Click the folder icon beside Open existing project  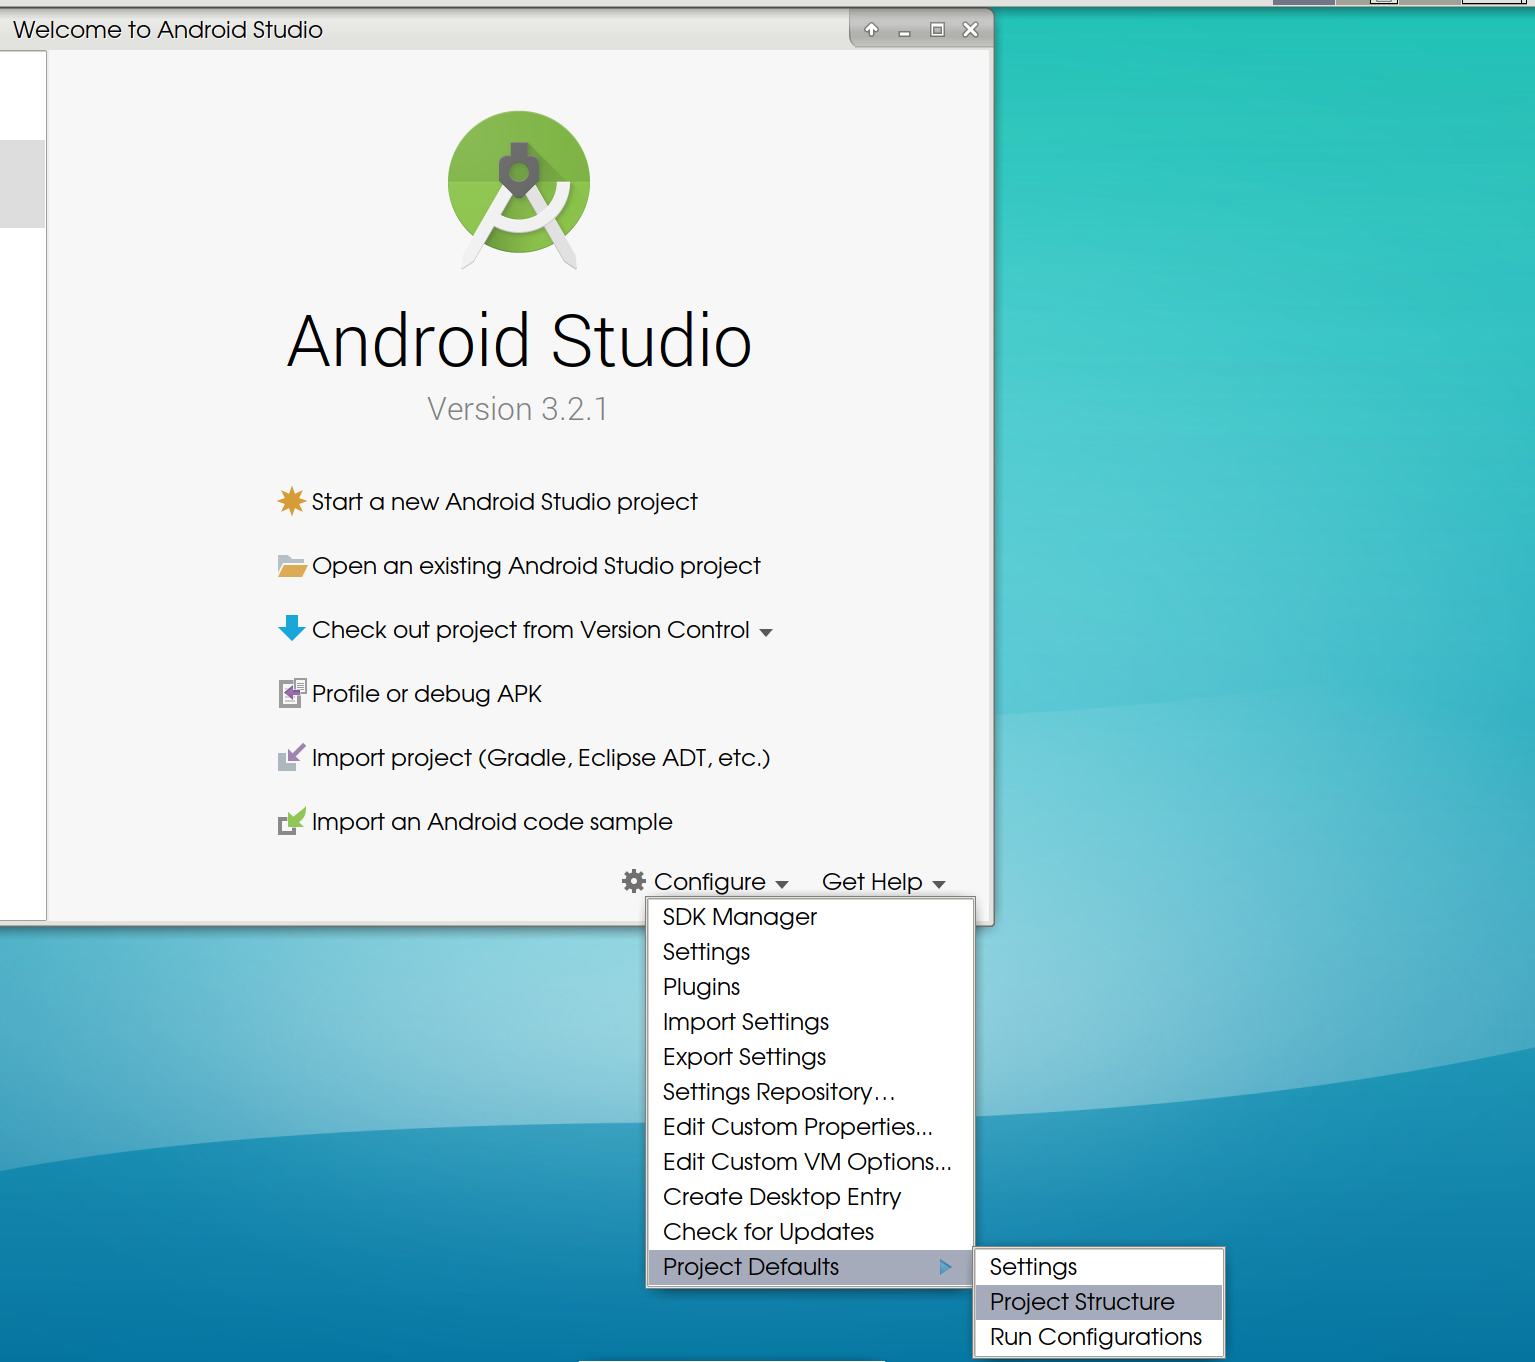[290, 565]
